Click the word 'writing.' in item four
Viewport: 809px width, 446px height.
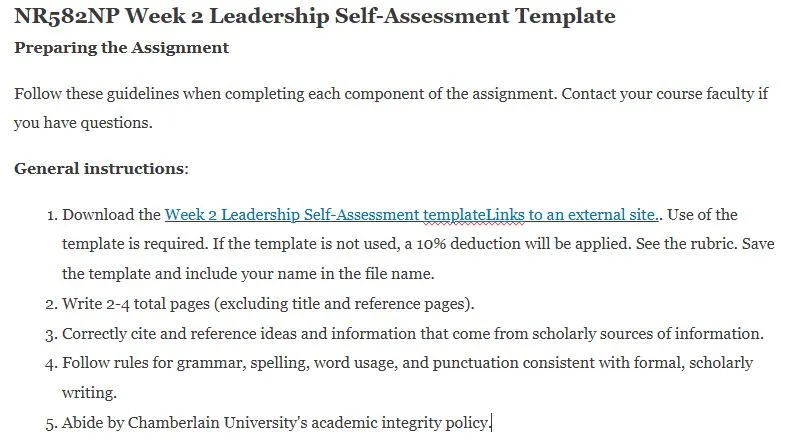[89, 393]
